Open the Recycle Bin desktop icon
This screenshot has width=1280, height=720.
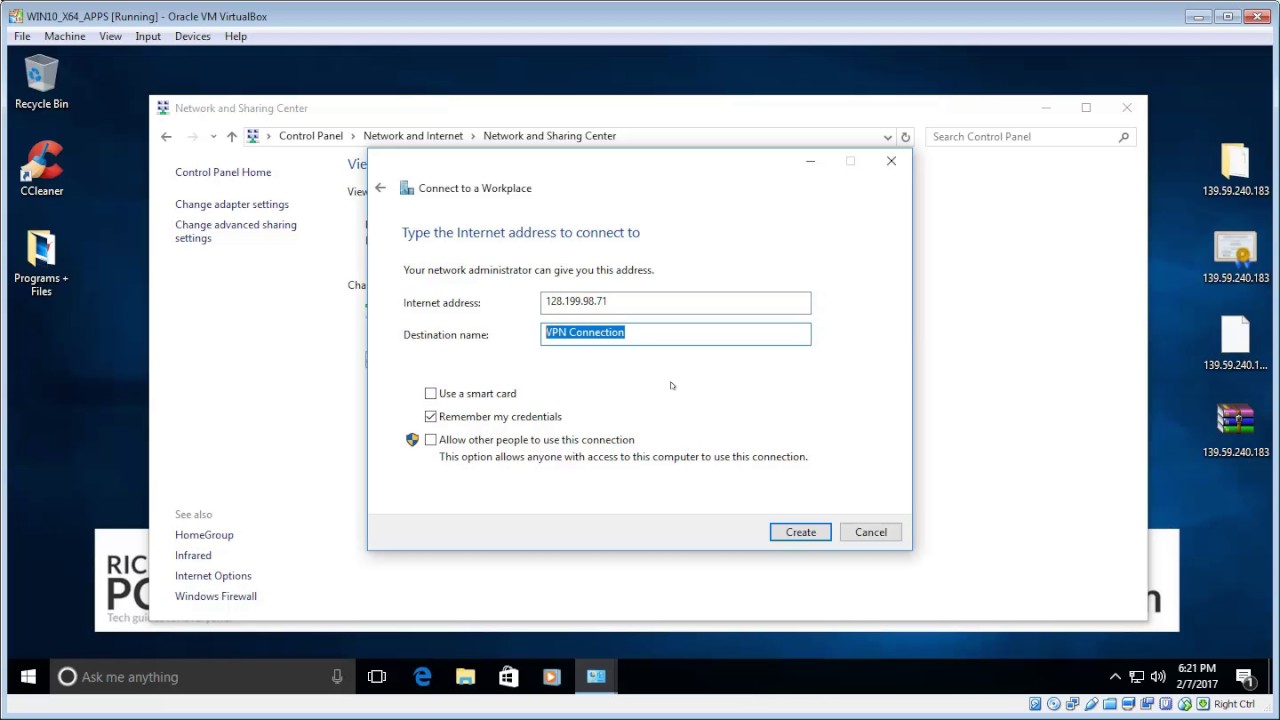(x=41, y=82)
